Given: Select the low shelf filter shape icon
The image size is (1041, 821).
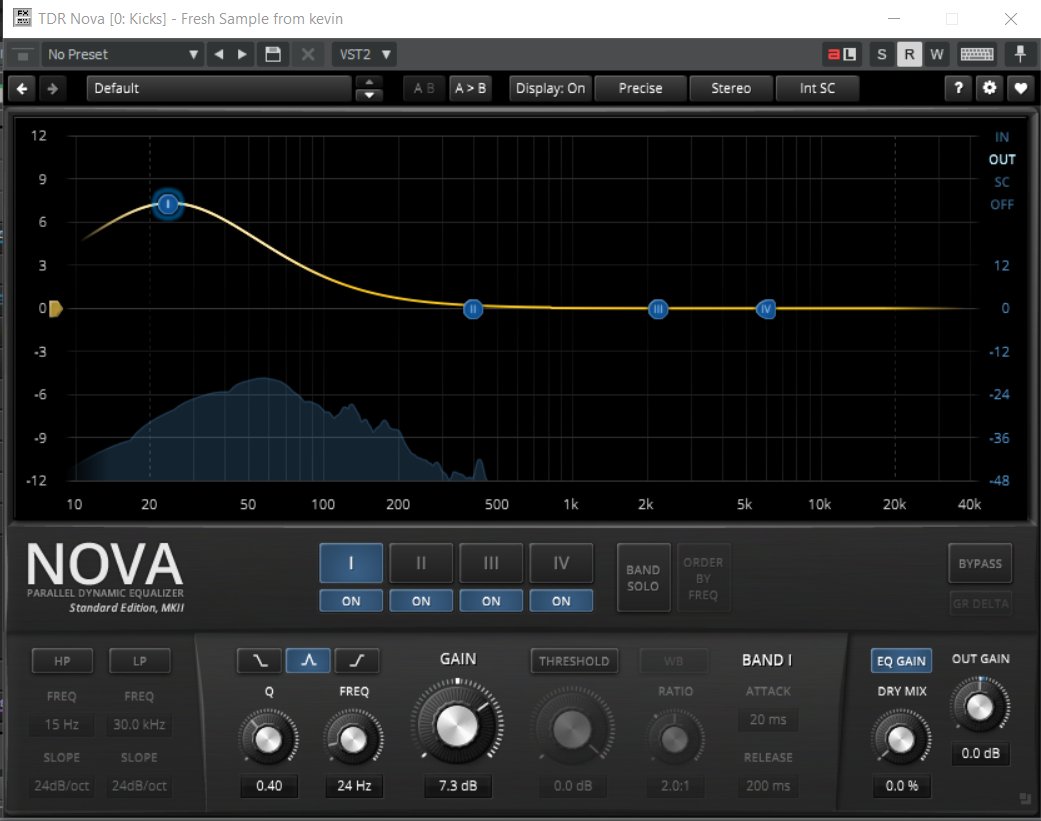Looking at the screenshot, I should (259, 660).
